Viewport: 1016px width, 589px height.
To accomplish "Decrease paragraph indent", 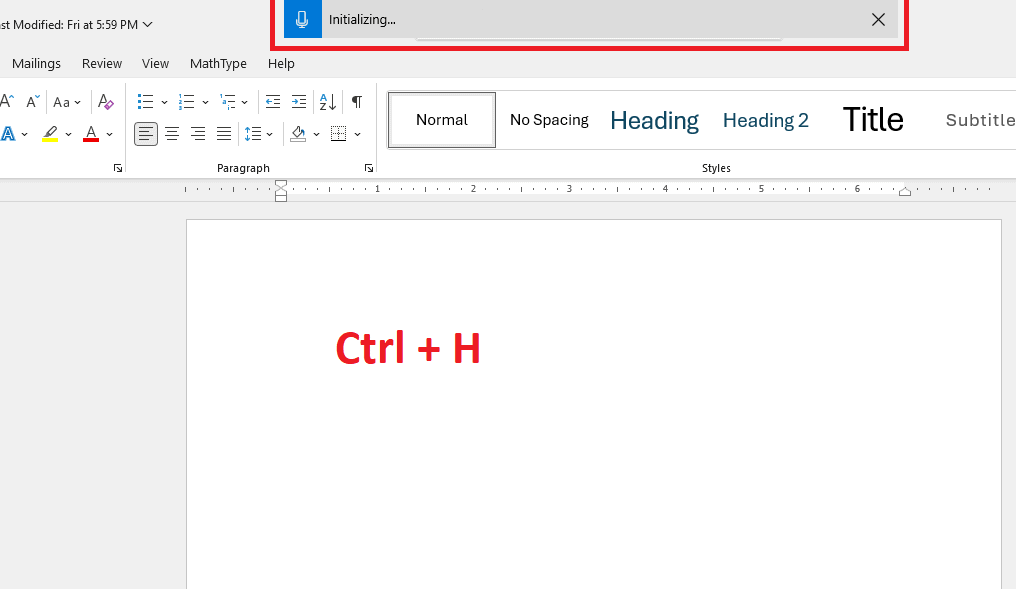I will 273,102.
